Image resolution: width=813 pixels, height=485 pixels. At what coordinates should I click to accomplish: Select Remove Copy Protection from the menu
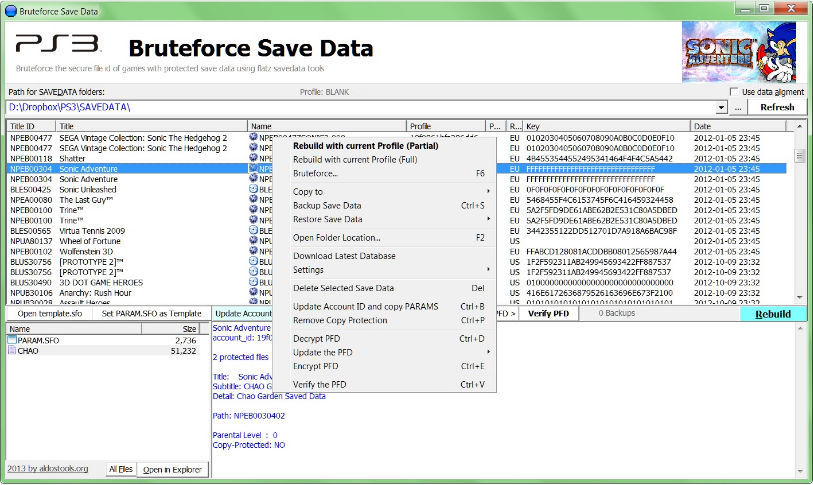point(339,320)
